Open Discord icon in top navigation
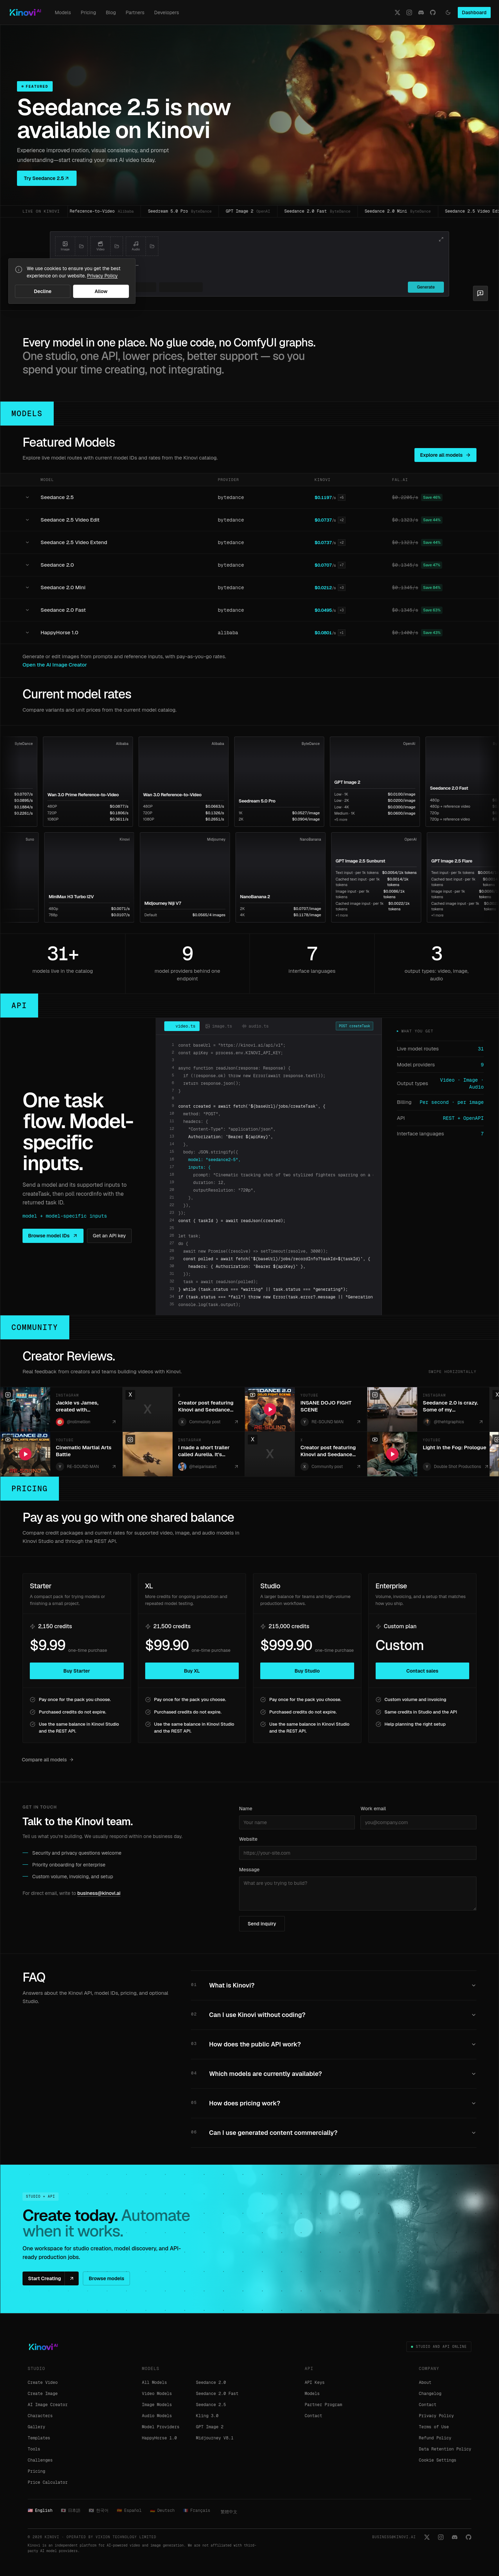Viewport: 499px width, 2576px height. coord(421,13)
